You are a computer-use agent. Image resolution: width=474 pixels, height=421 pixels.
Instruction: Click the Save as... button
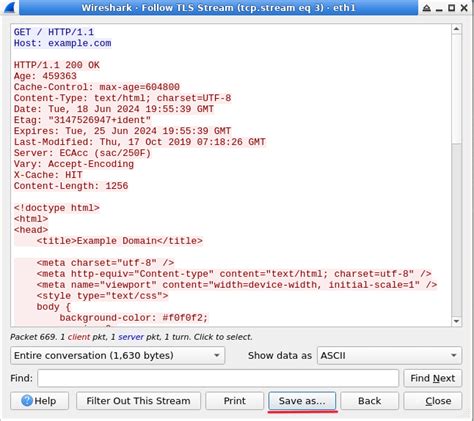click(302, 401)
